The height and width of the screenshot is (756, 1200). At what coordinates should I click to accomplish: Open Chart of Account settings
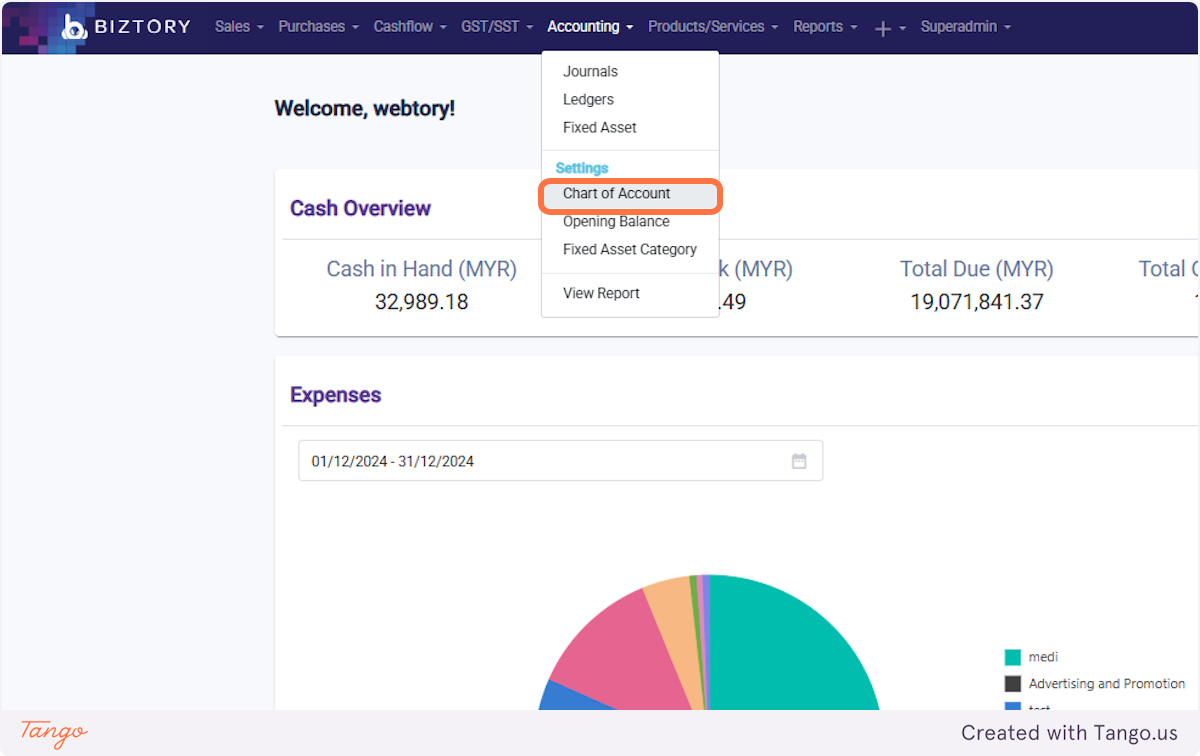tap(630, 194)
